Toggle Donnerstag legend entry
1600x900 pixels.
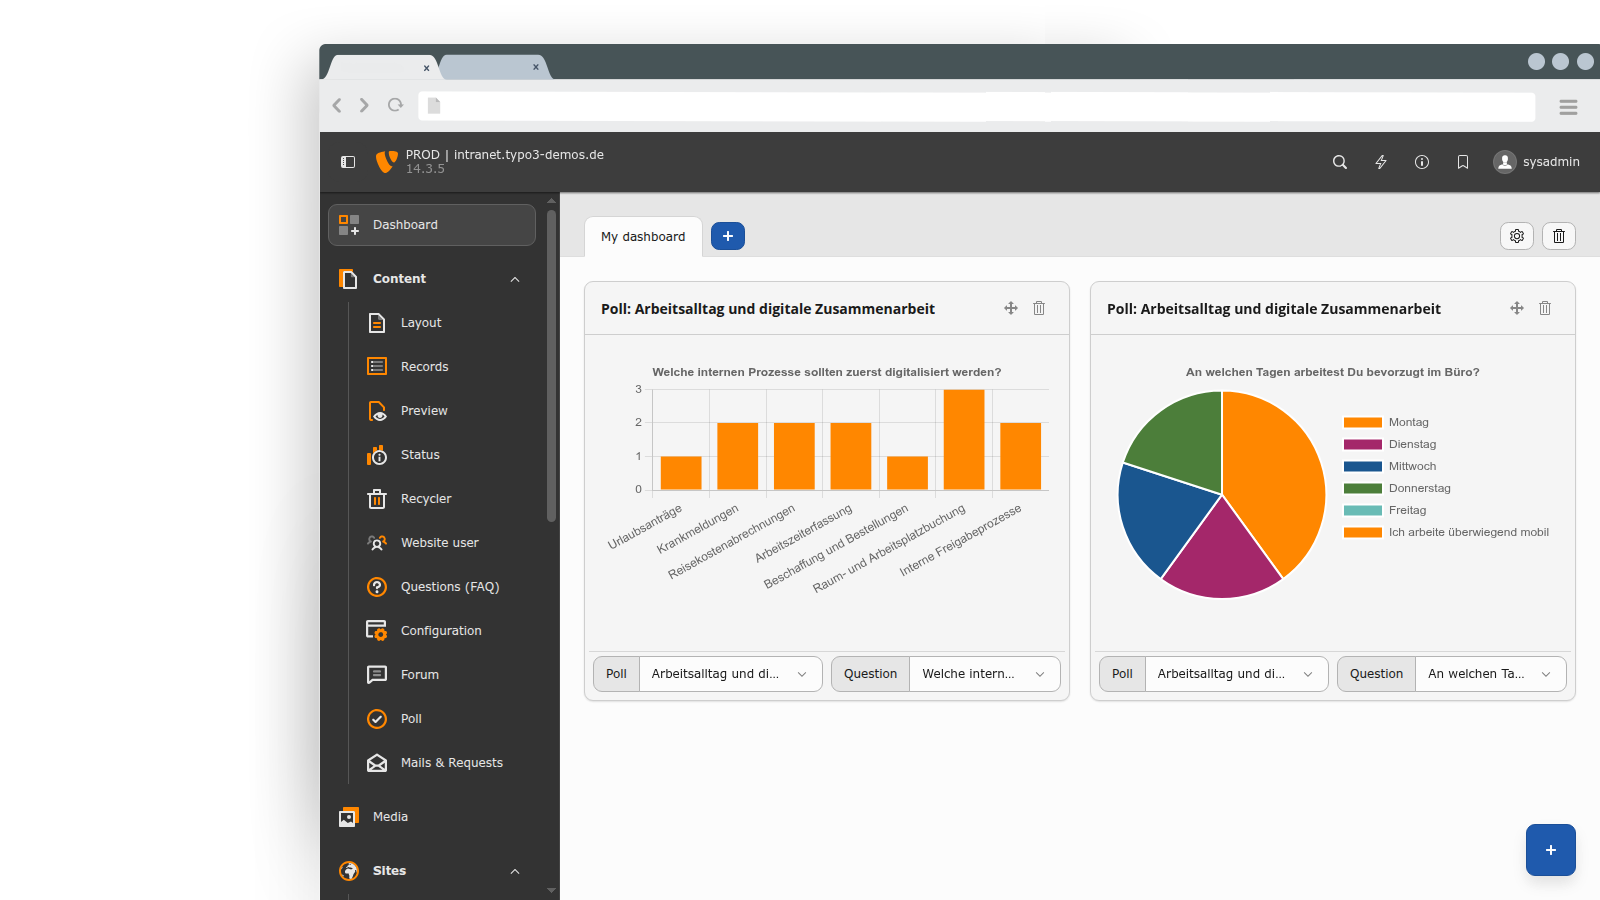pyautogui.click(x=1397, y=488)
